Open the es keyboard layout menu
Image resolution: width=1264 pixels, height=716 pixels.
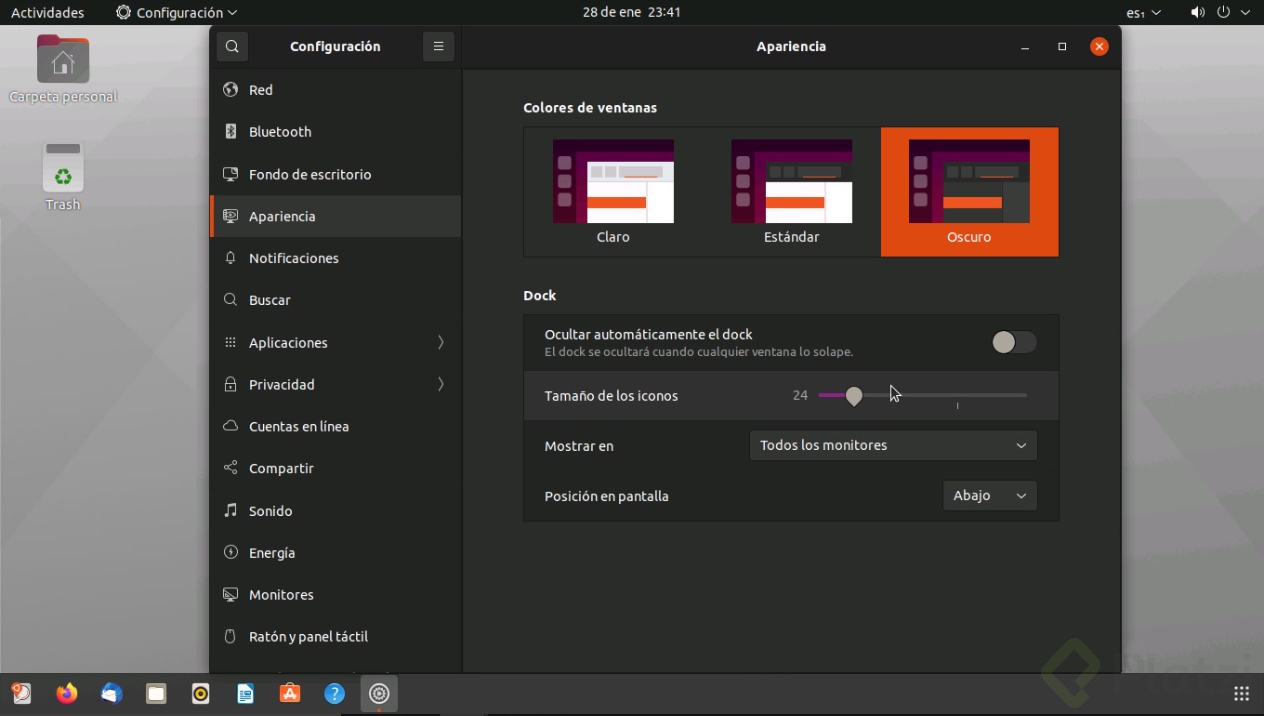(x=1143, y=13)
